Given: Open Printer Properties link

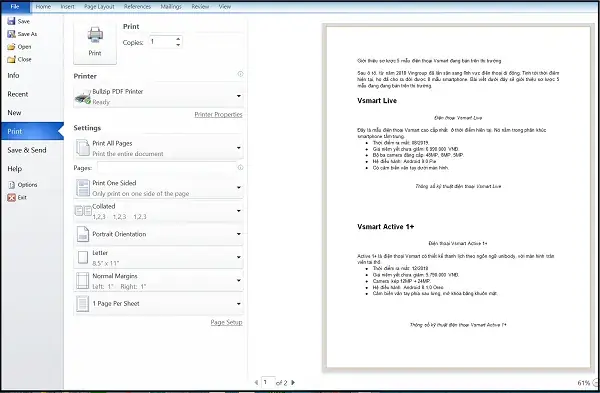Looking at the screenshot, I should [x=218, y=114].
